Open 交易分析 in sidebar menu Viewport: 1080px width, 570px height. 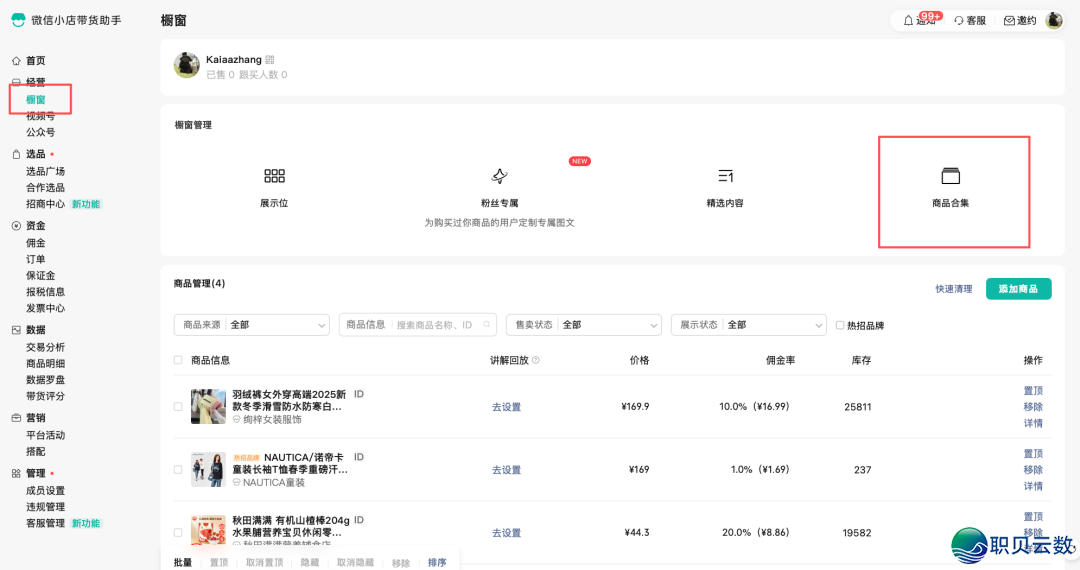pos(45,347)
